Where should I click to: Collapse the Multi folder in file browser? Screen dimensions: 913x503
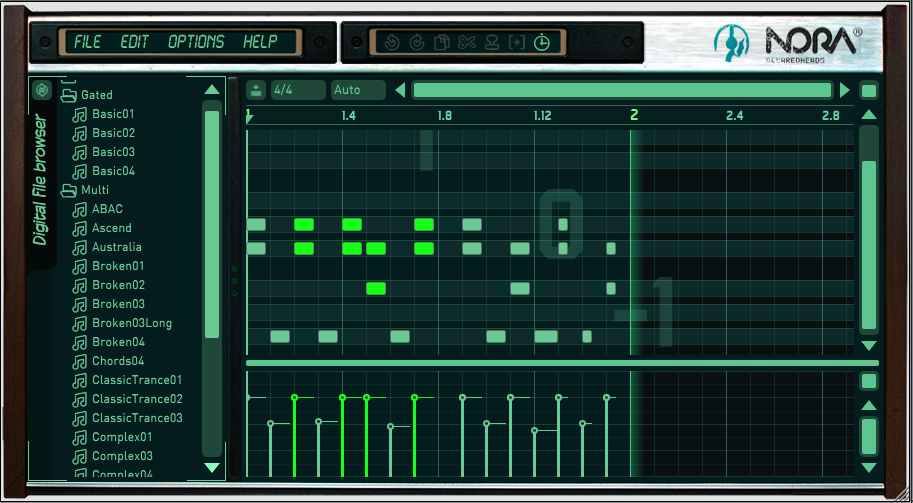[69, 190]
